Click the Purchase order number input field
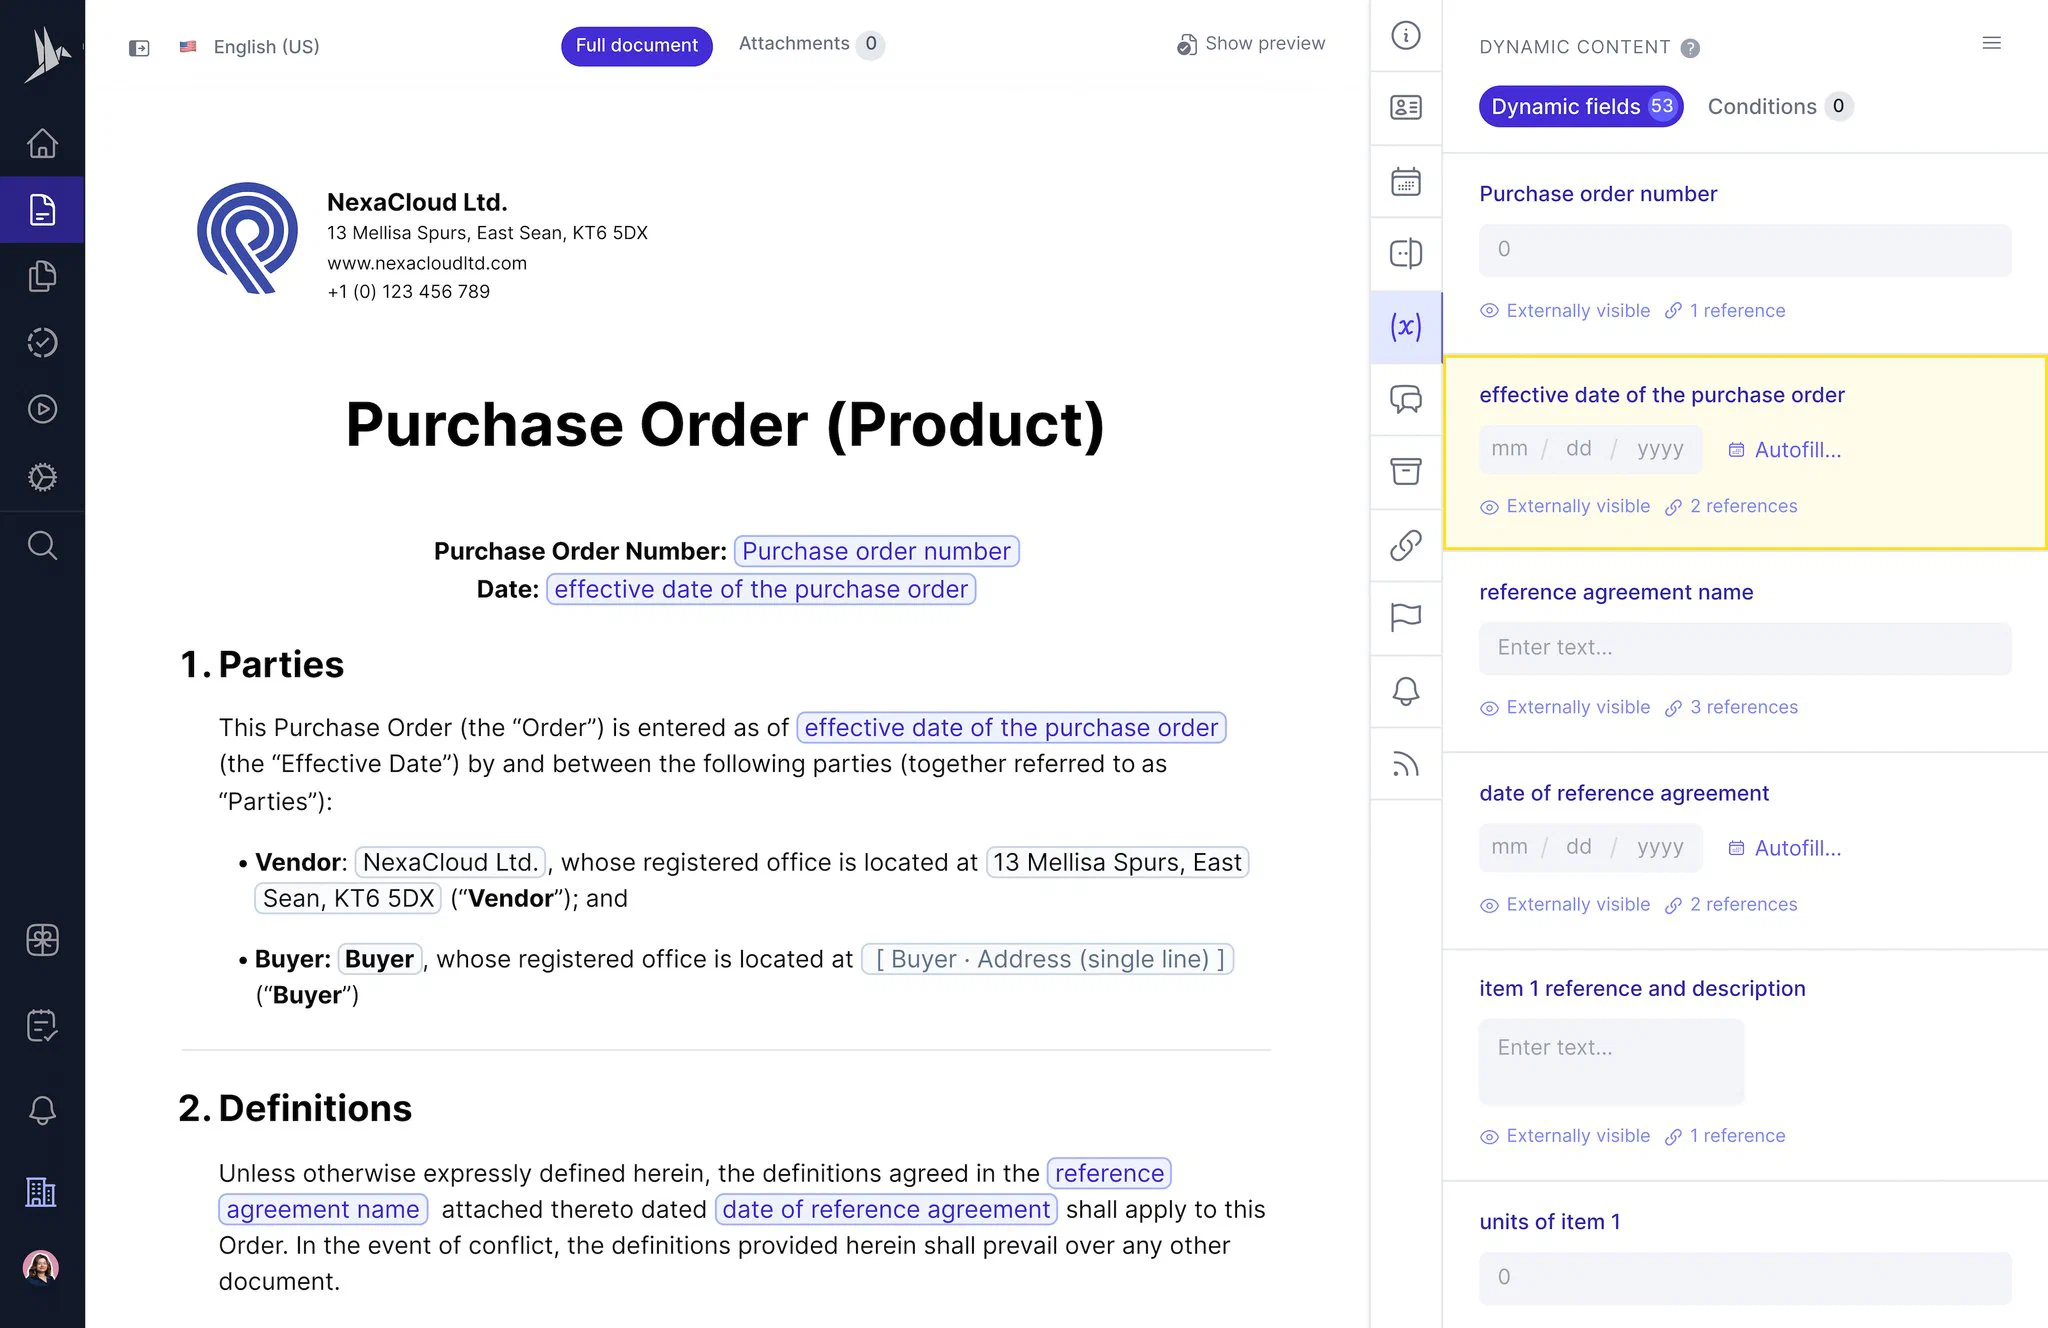 click(1745, 250)
